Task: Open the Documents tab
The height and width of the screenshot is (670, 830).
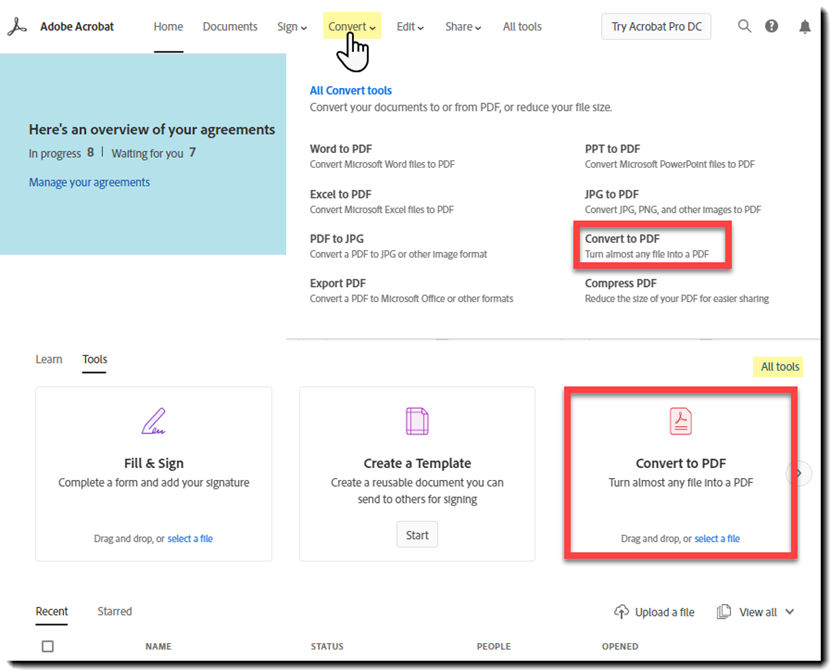Action: tap(230, 26)
